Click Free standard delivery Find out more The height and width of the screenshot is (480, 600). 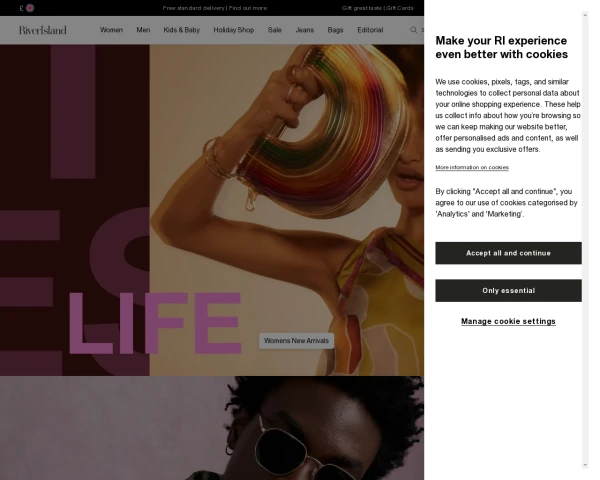[215, 8]
